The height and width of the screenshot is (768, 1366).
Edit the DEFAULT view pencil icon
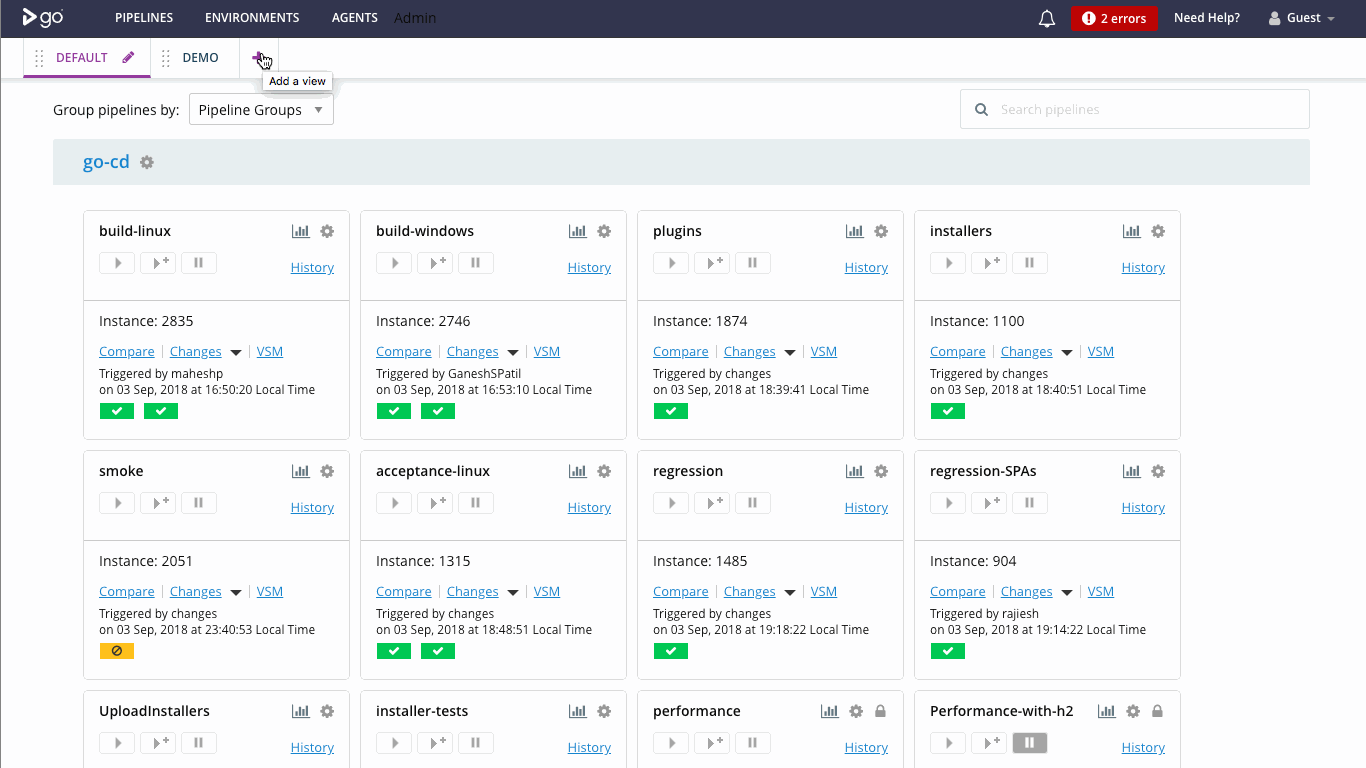[x=128, y=57]
